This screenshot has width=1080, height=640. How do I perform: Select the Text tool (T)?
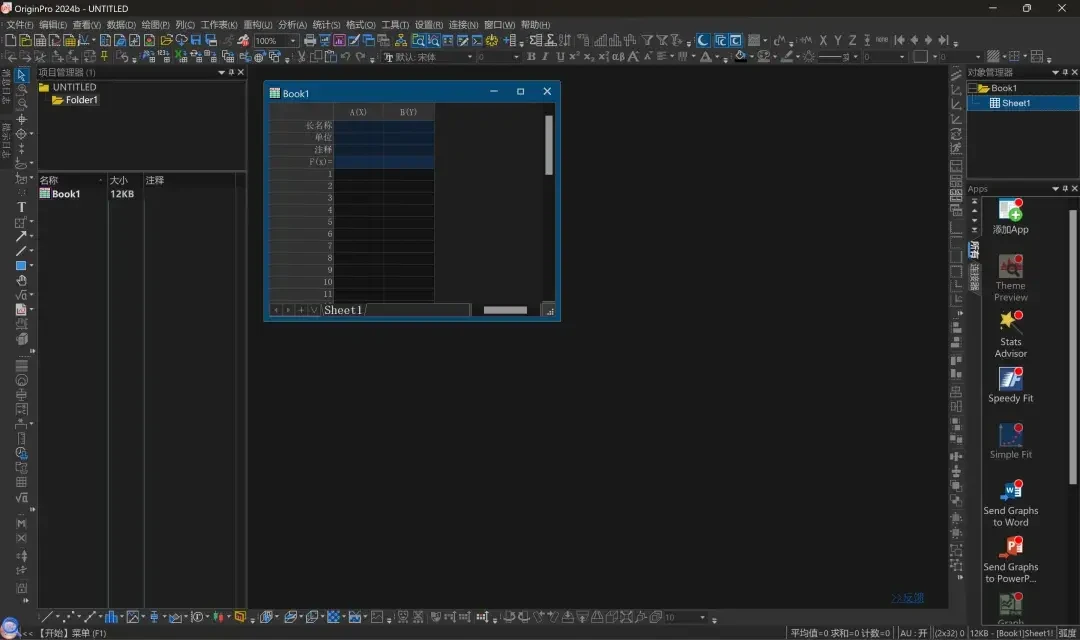point(21,207)
